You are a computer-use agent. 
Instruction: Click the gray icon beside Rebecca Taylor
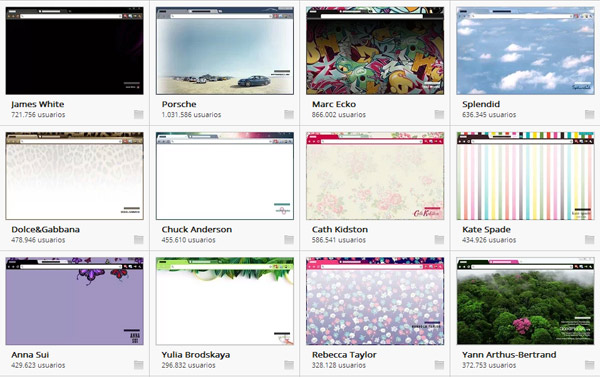[x=439, y=365]
